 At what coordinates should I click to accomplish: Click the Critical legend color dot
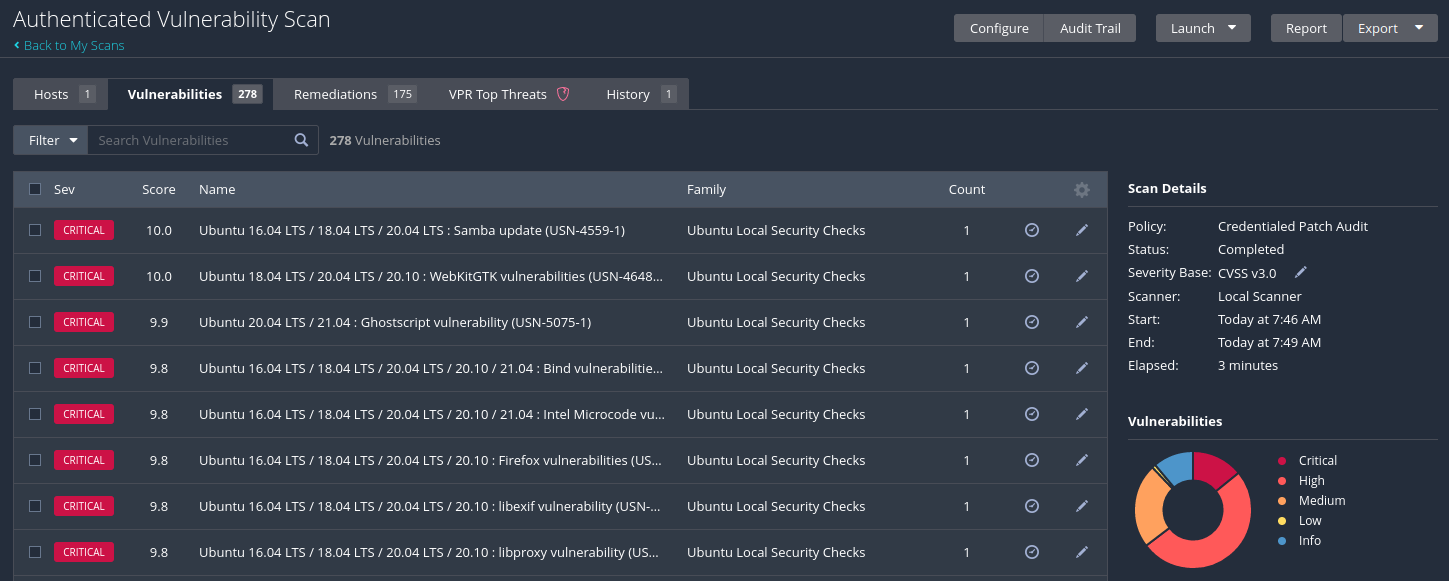[x=1282, y=461]
